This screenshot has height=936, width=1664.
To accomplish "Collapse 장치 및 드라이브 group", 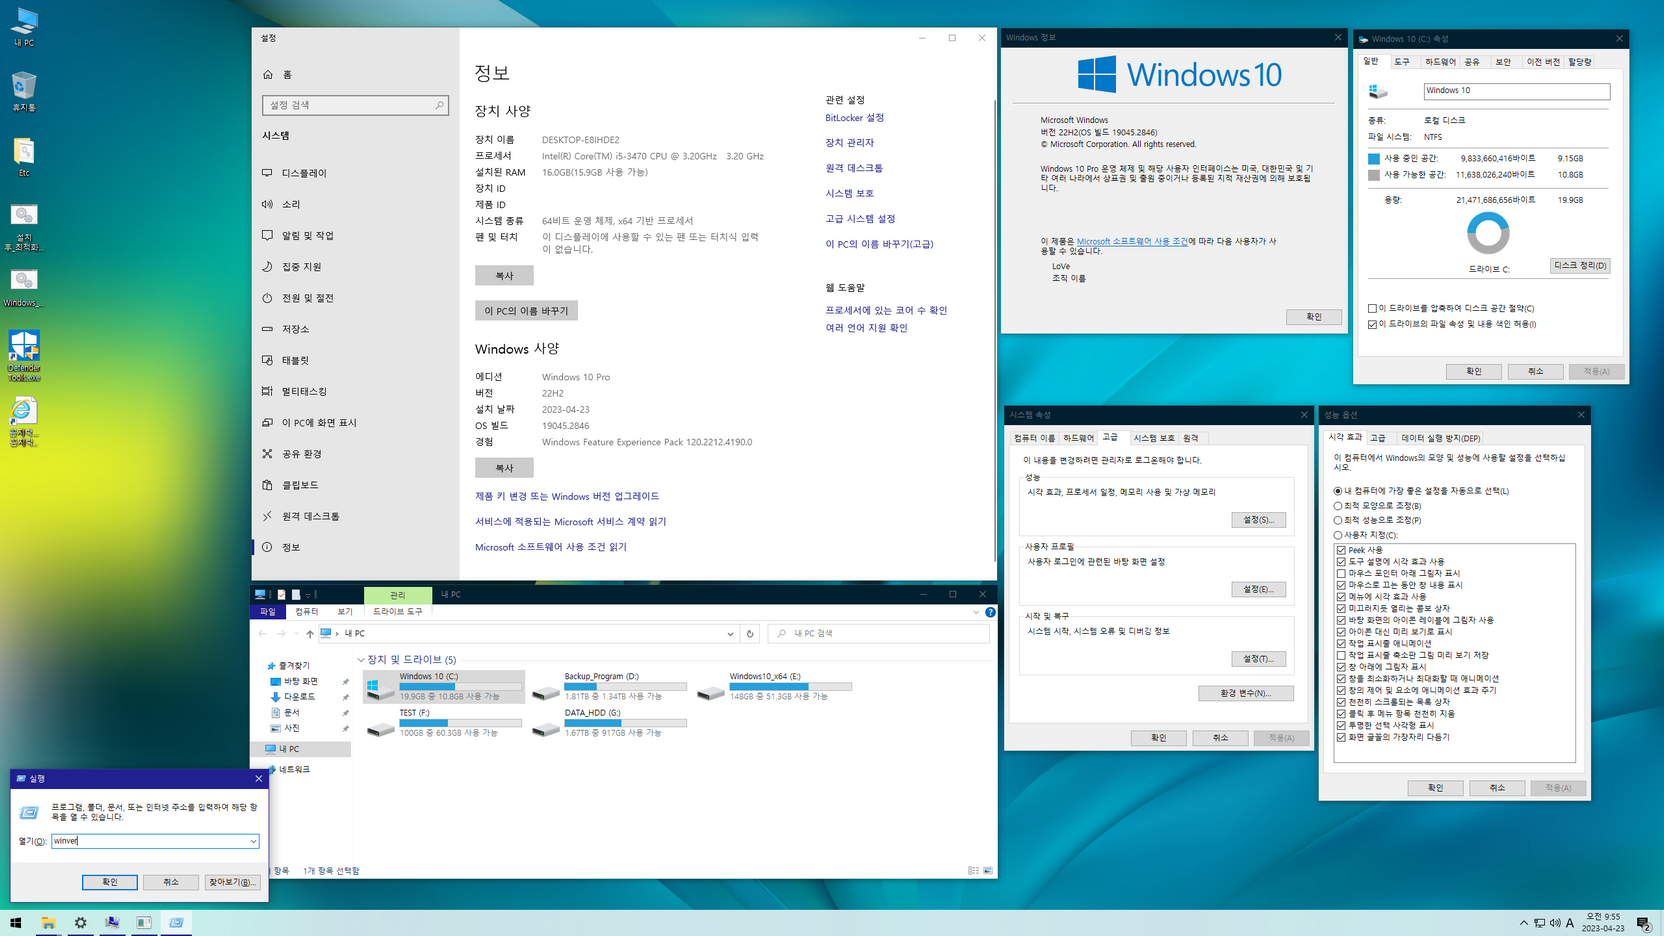I will point(361,660).
